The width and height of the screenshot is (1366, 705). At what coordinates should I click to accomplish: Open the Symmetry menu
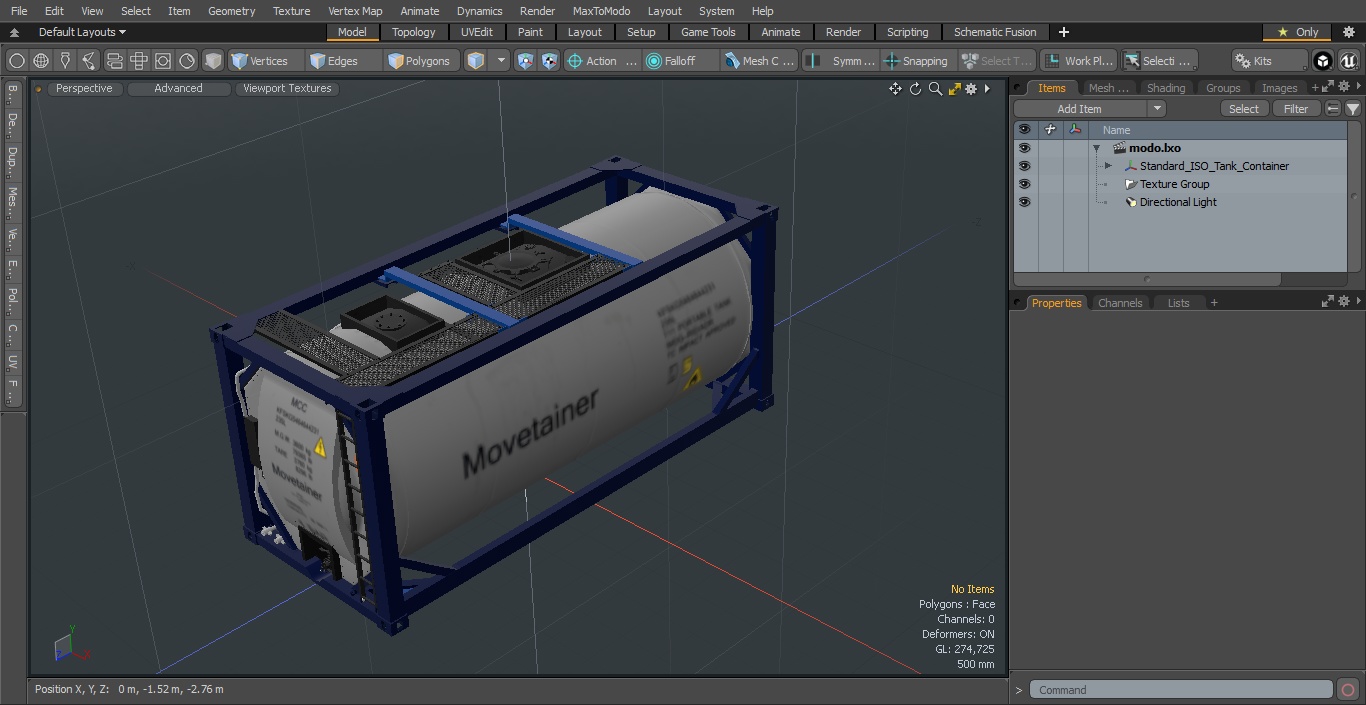coord(841,61)
